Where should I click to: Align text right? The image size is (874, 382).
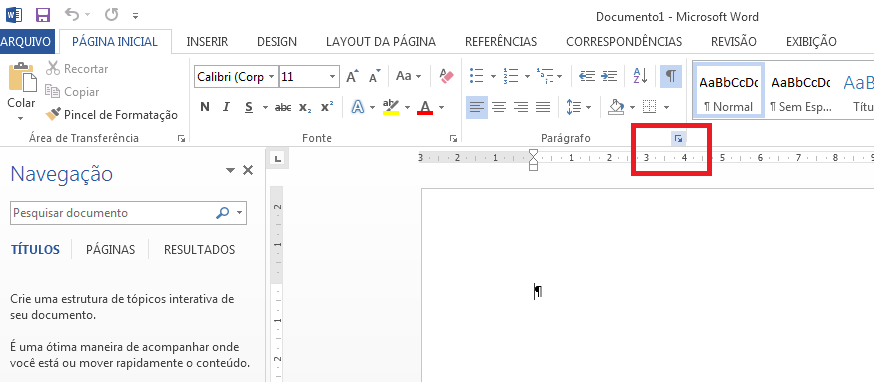click(521, 107)
